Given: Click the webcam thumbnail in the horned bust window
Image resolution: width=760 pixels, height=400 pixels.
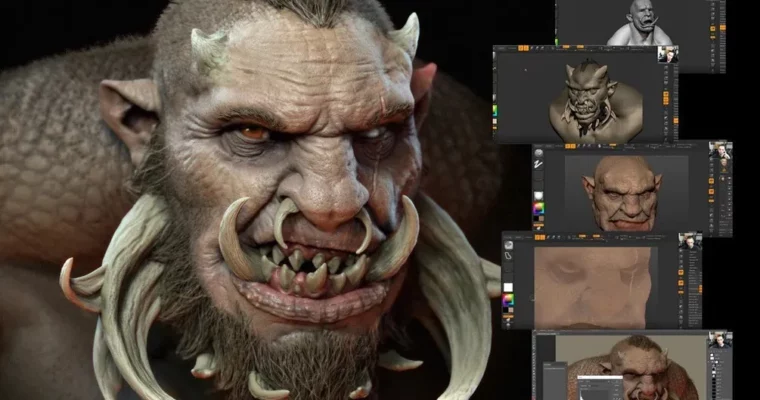Looking at the screenshot, I should click(668, 54).
